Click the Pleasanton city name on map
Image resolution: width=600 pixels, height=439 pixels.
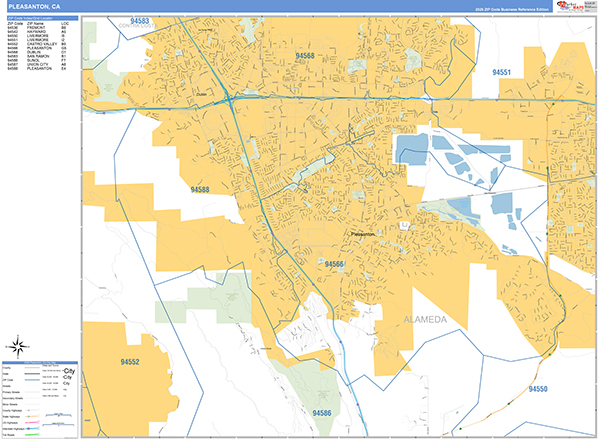363,233
